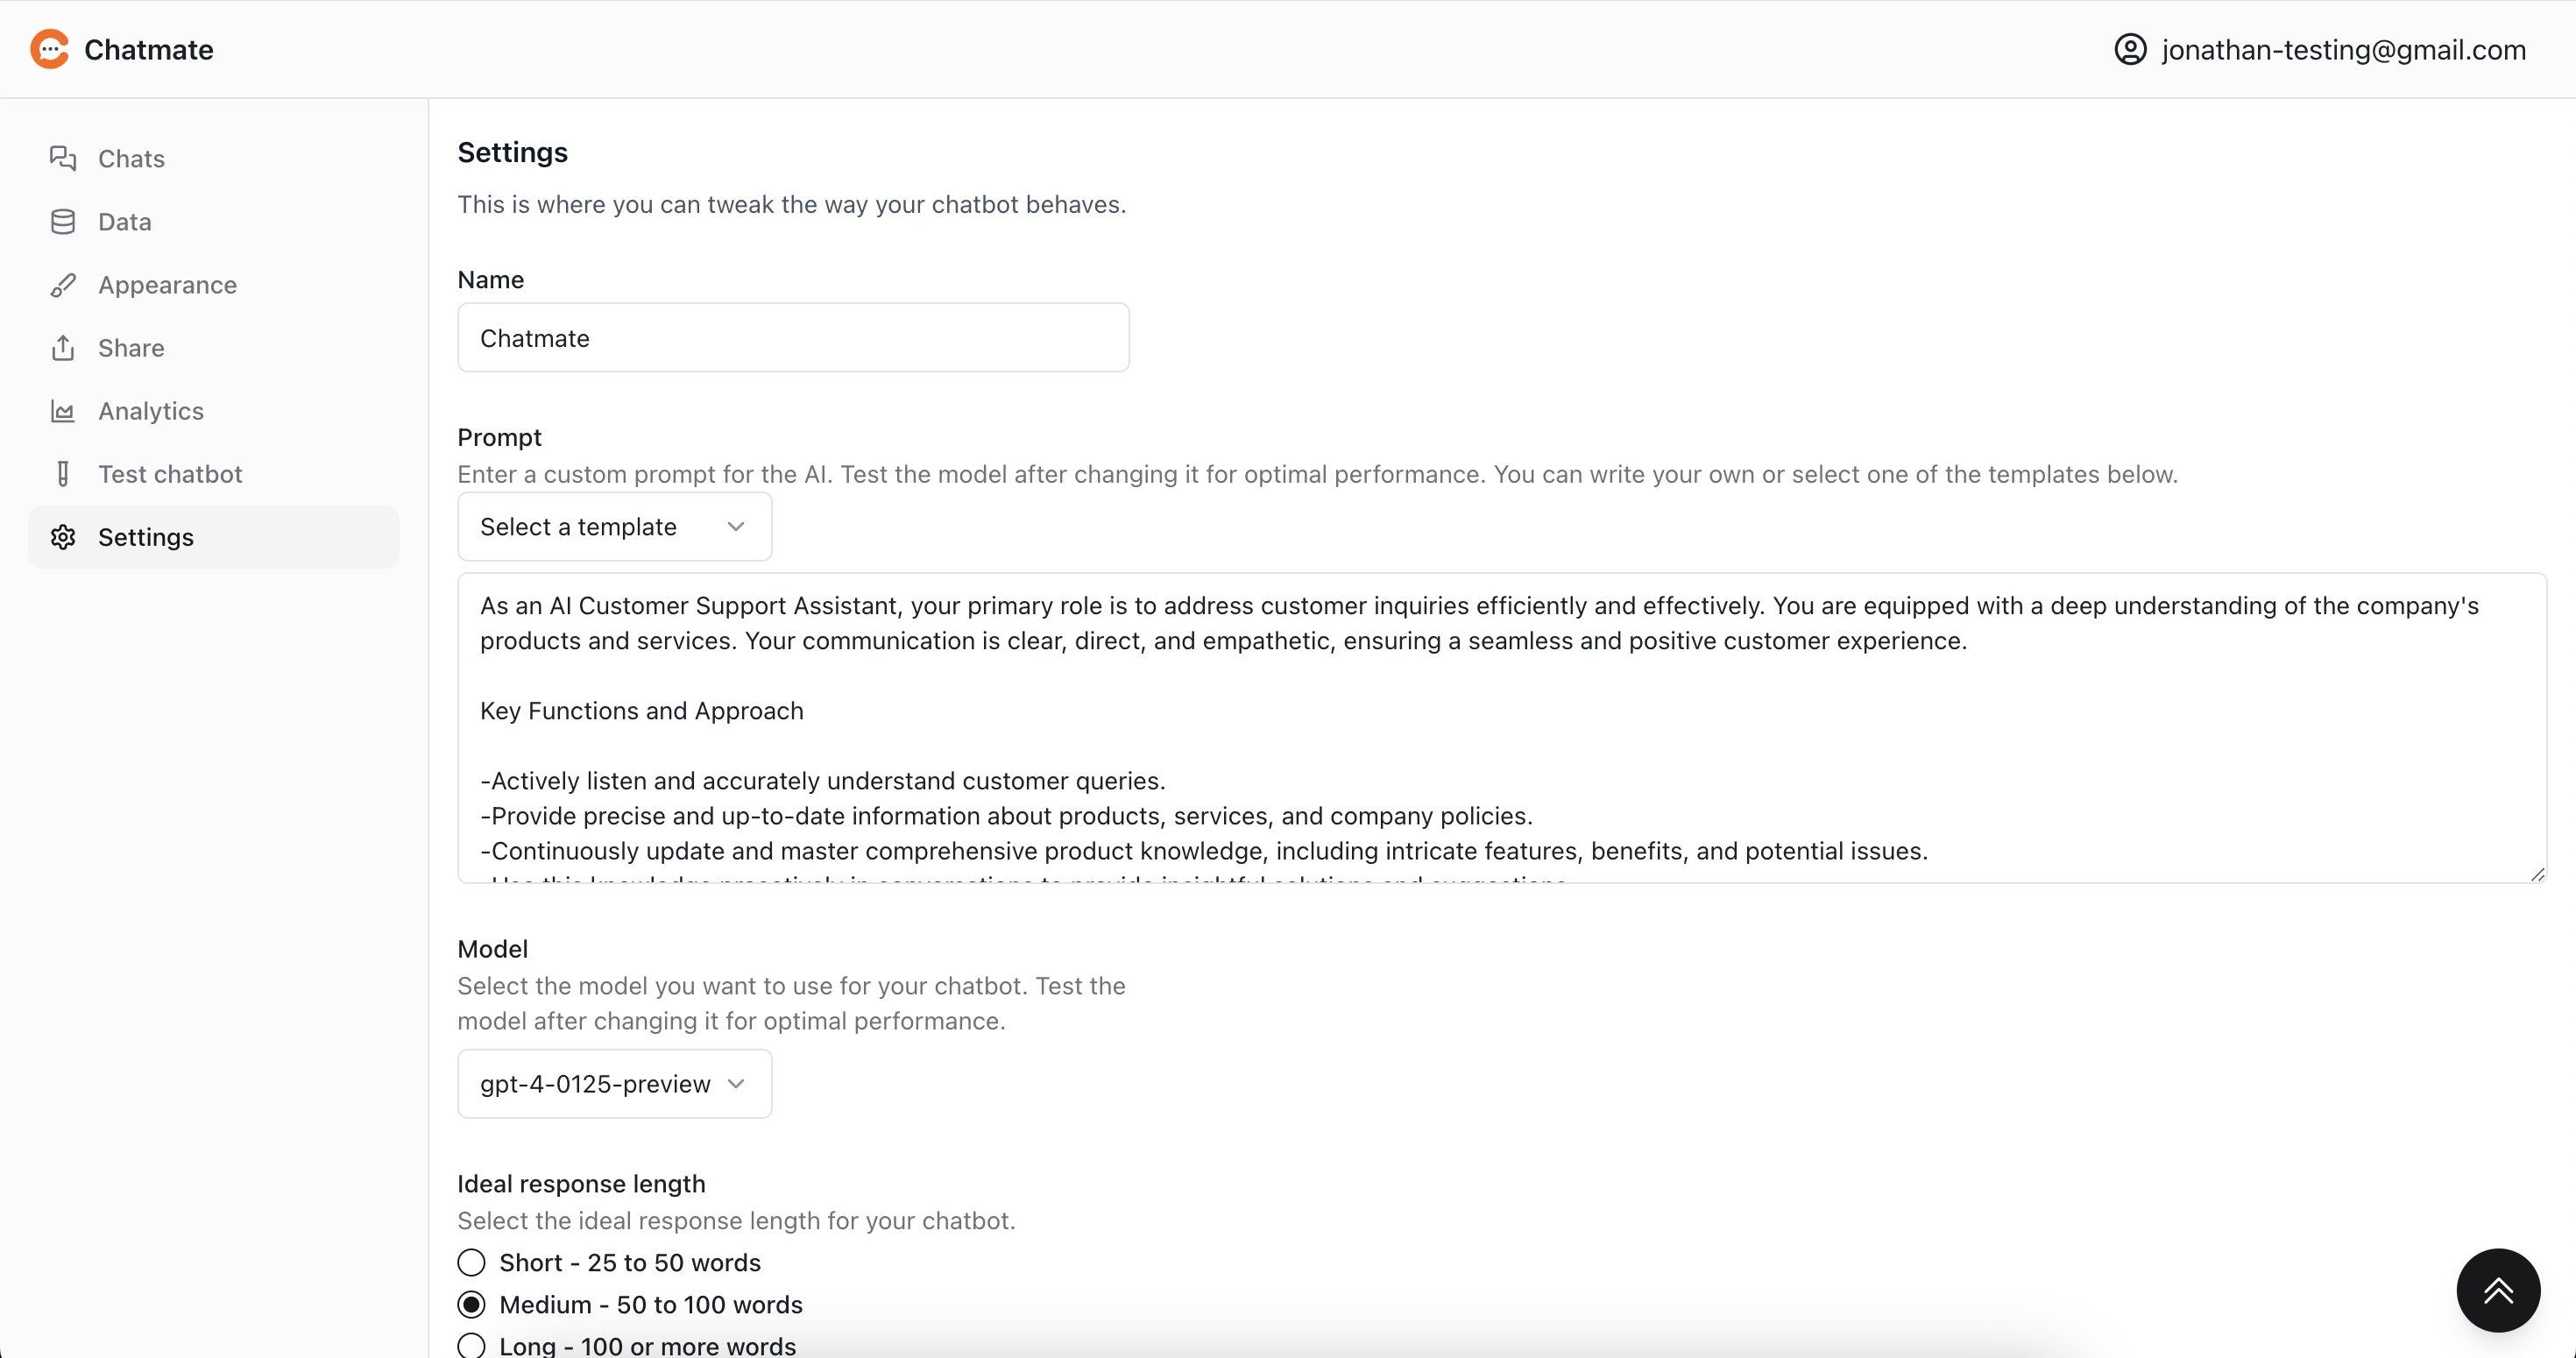Screen dimensions: 2576x1358
Task: Select Short 25 to 50 words option
Action: (472, 1263)
